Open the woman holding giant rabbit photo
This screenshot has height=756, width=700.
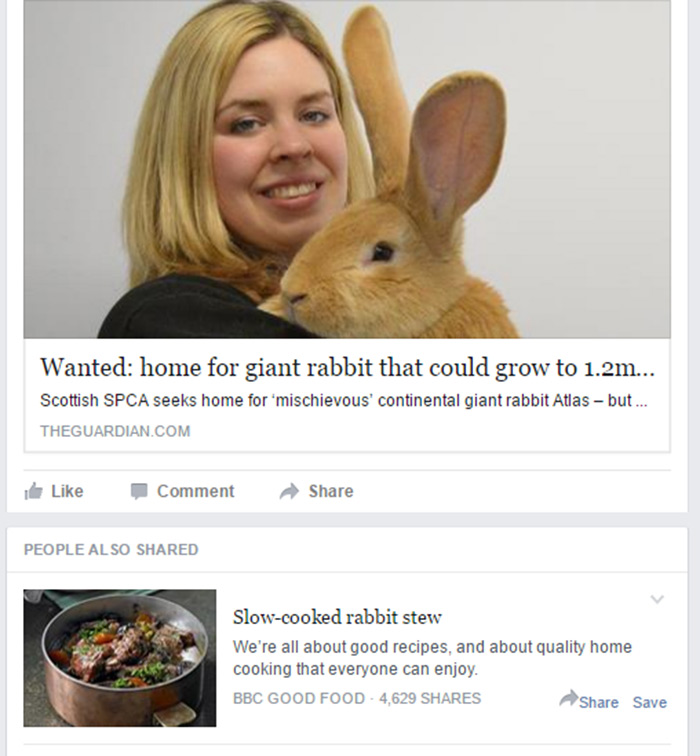[347, 169]
